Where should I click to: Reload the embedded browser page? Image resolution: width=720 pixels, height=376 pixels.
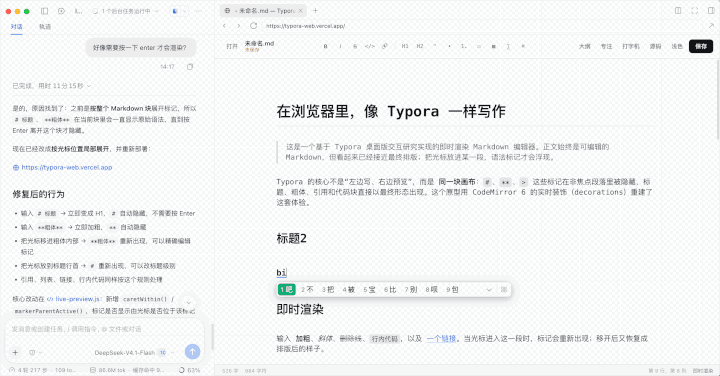tap(253, 26)
